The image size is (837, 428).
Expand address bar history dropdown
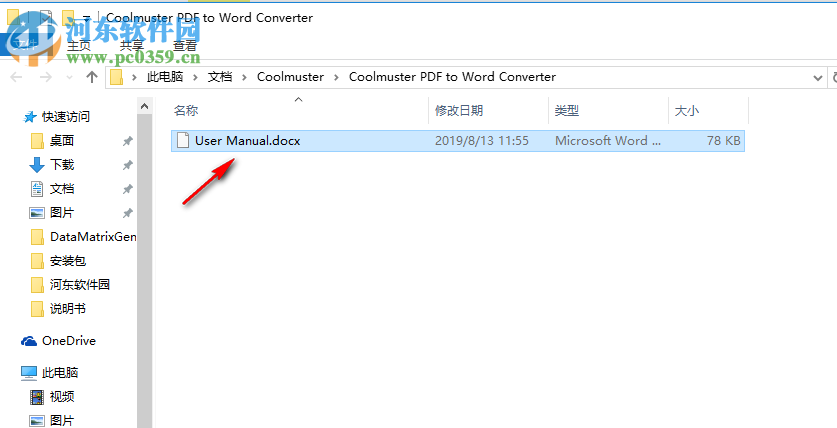tap(817, 78)
